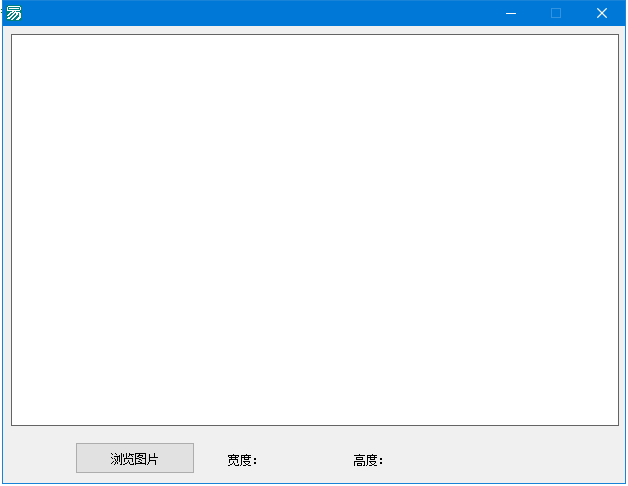The width and height of the screenshot is (628, 486).
Task: Click the disabled maximize button
Action: (x=556, y=13)
